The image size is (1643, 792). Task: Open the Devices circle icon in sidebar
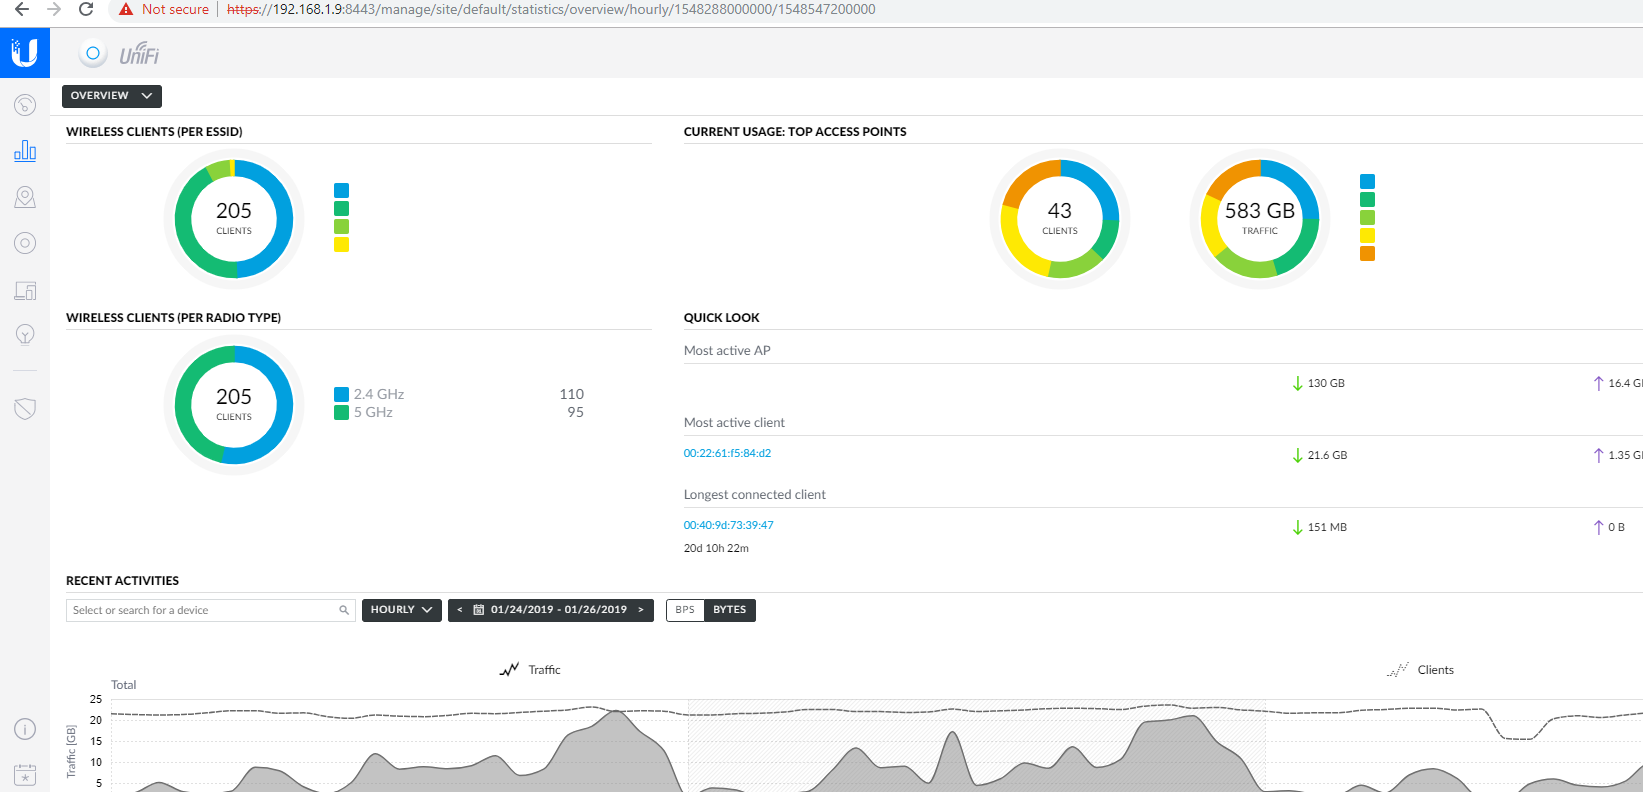pyautogui.click(x=25, y=243)
